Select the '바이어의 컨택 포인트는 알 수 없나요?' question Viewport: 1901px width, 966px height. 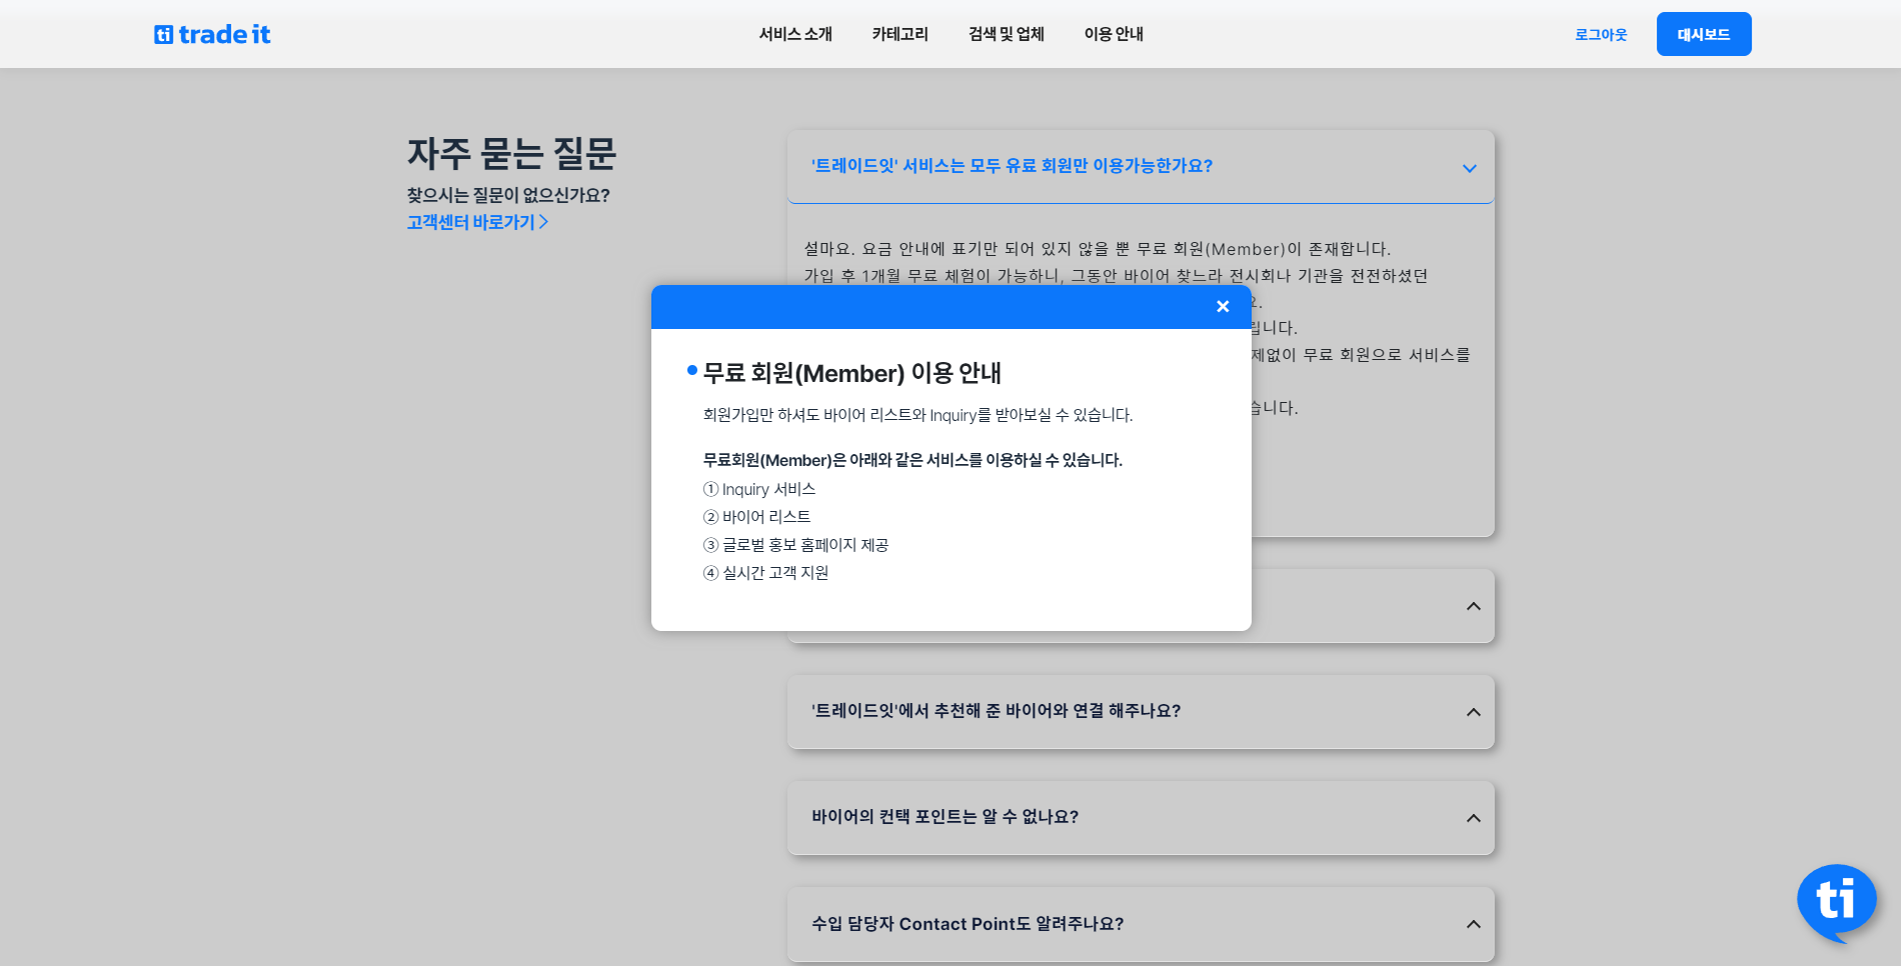945,817
